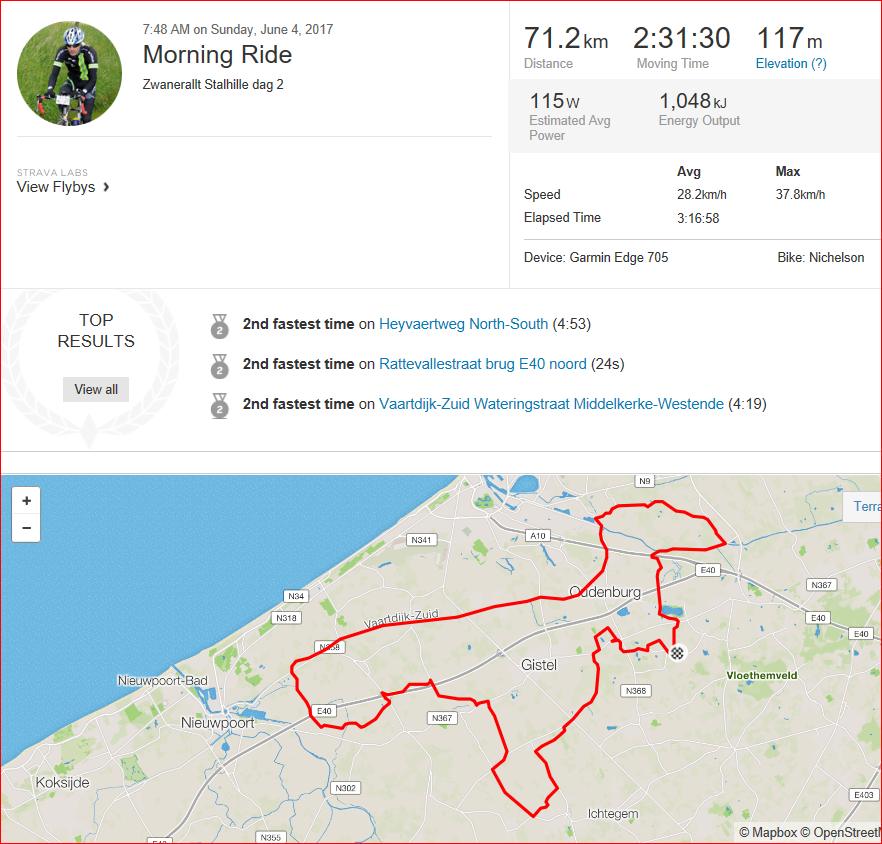Click the View all top results button
Image resolution: width=882 pixels, height=844 pixels.
[x=96, y=389]
